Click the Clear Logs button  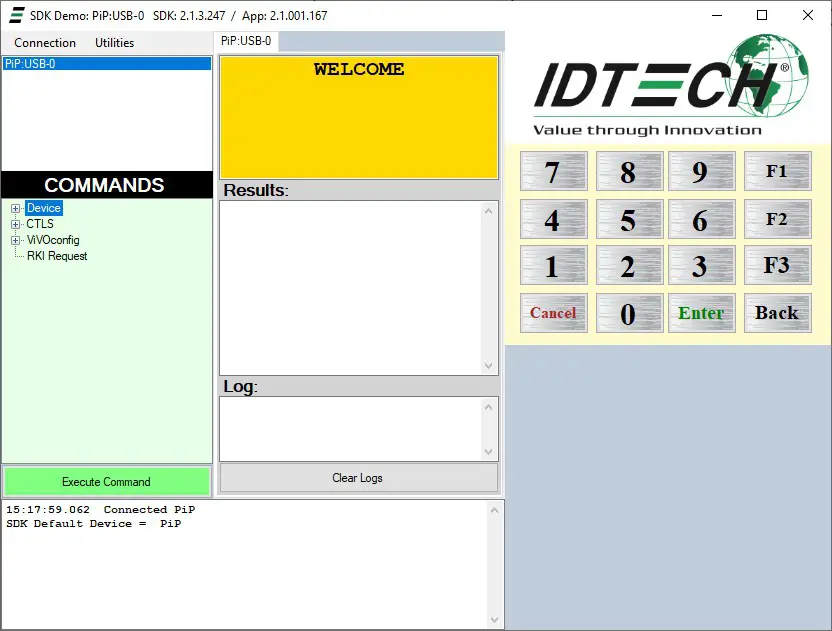point(357,478)
